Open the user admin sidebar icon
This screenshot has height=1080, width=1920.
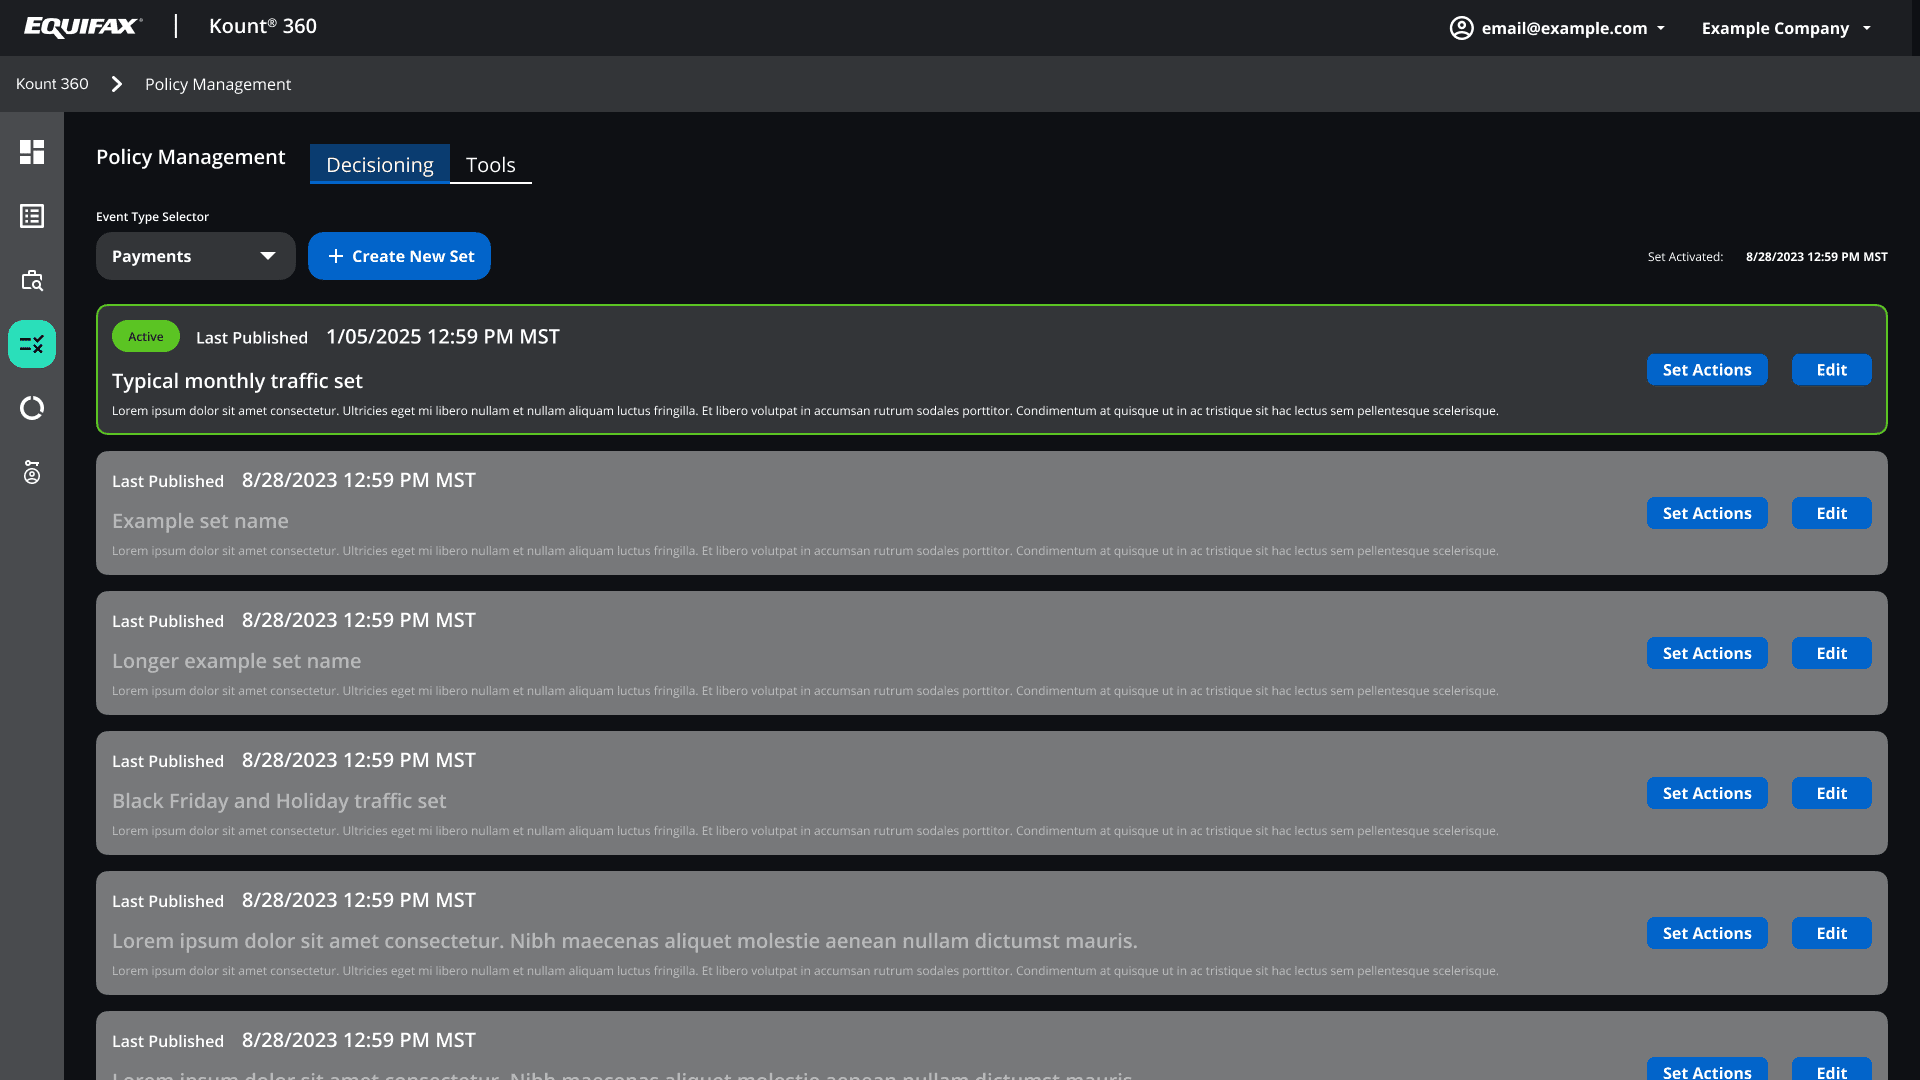(x=32, y=472)
